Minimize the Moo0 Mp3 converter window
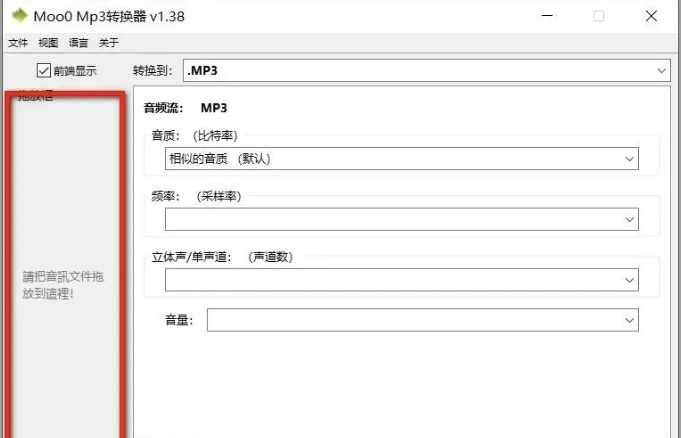 pyautogui.click(x=547, y=17)
